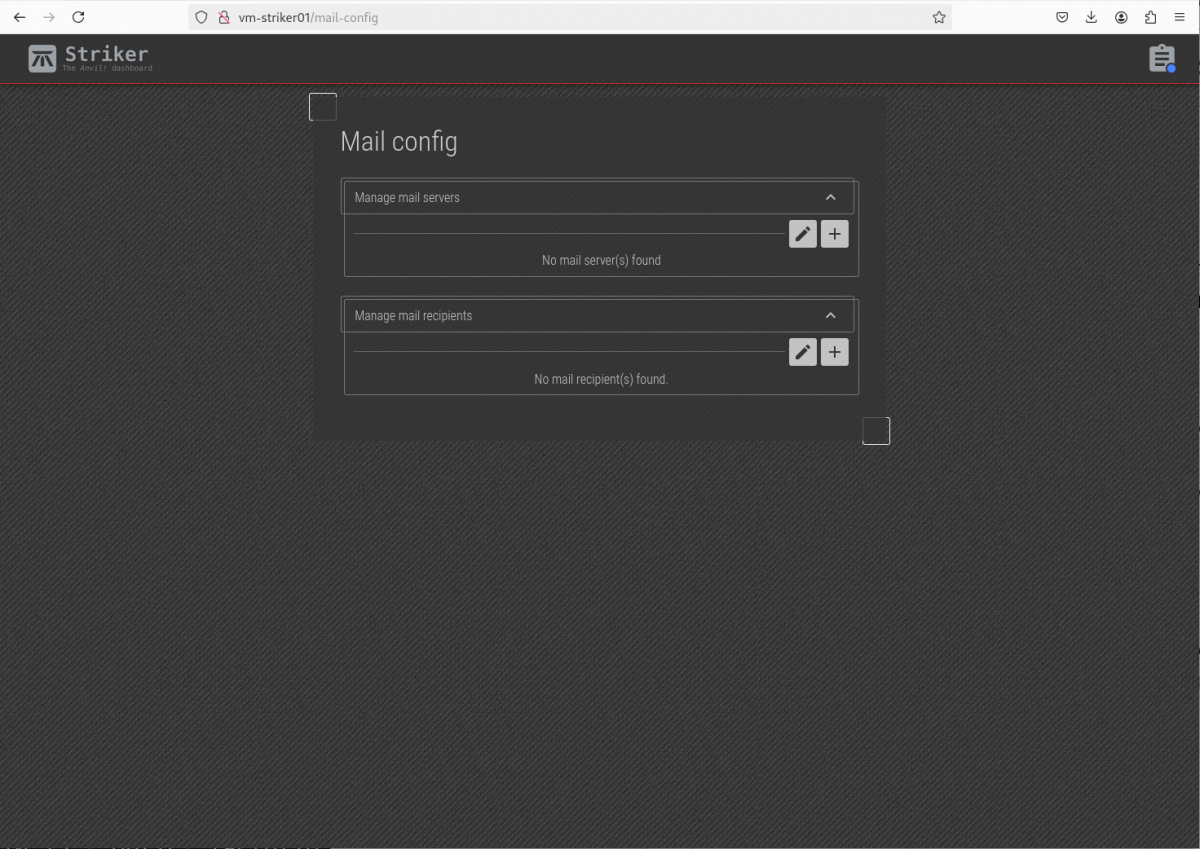Click the Striker logo icon
Image resolution: width=1200 pixels, height=849 pixels.
42,59
